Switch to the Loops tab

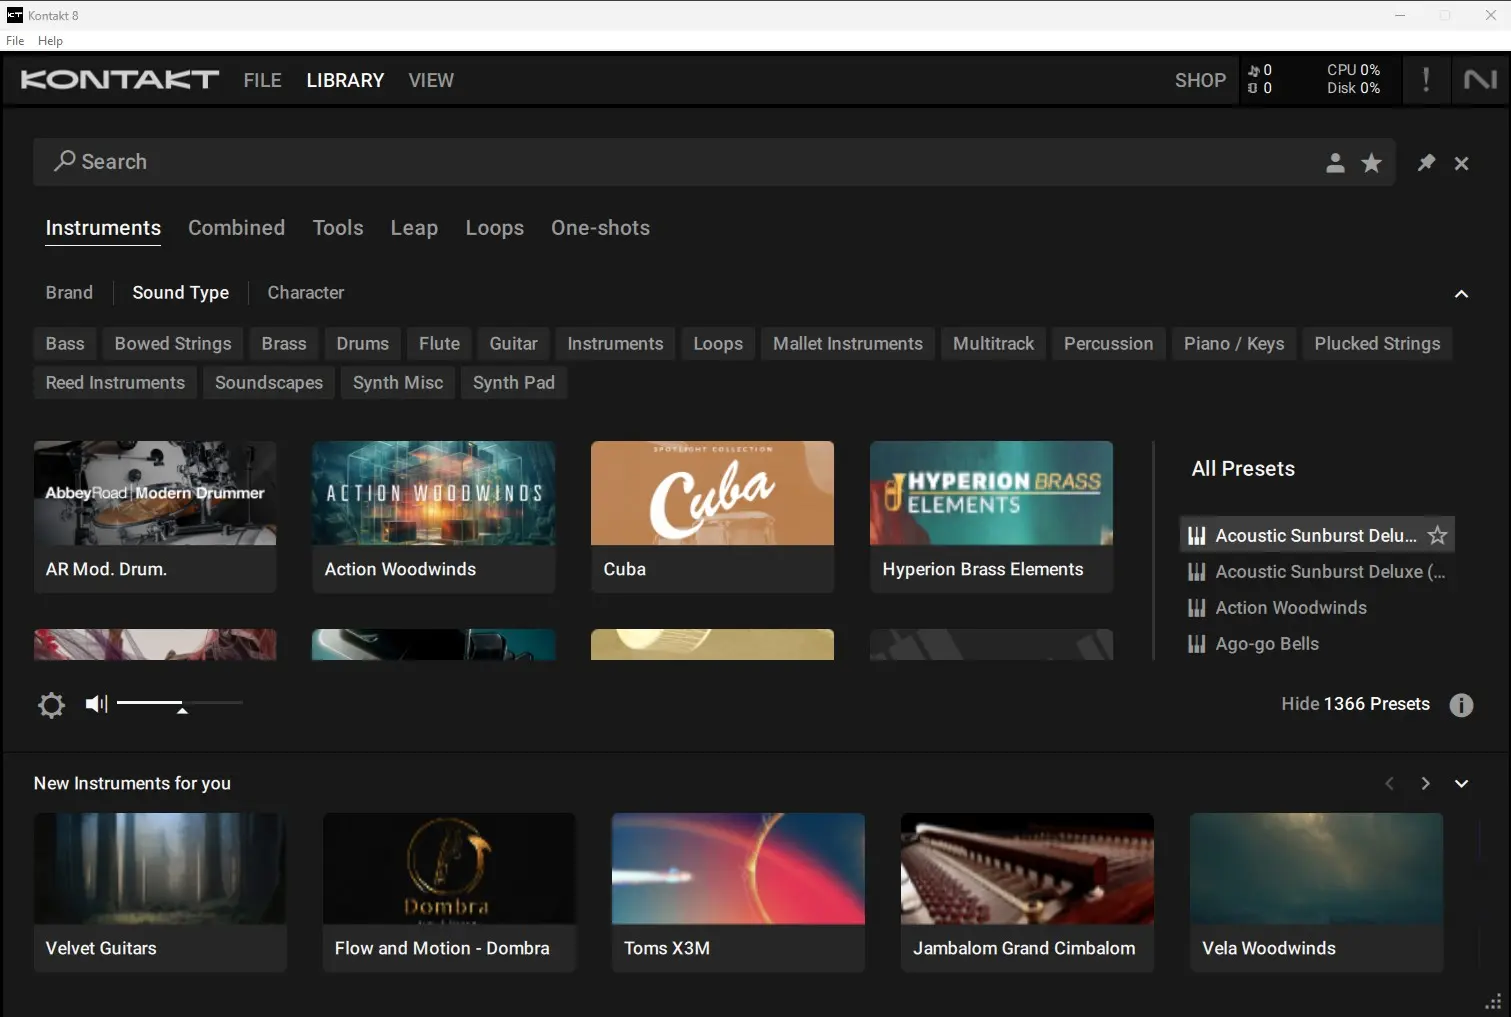pyautogui.click(x=494, y=228)
